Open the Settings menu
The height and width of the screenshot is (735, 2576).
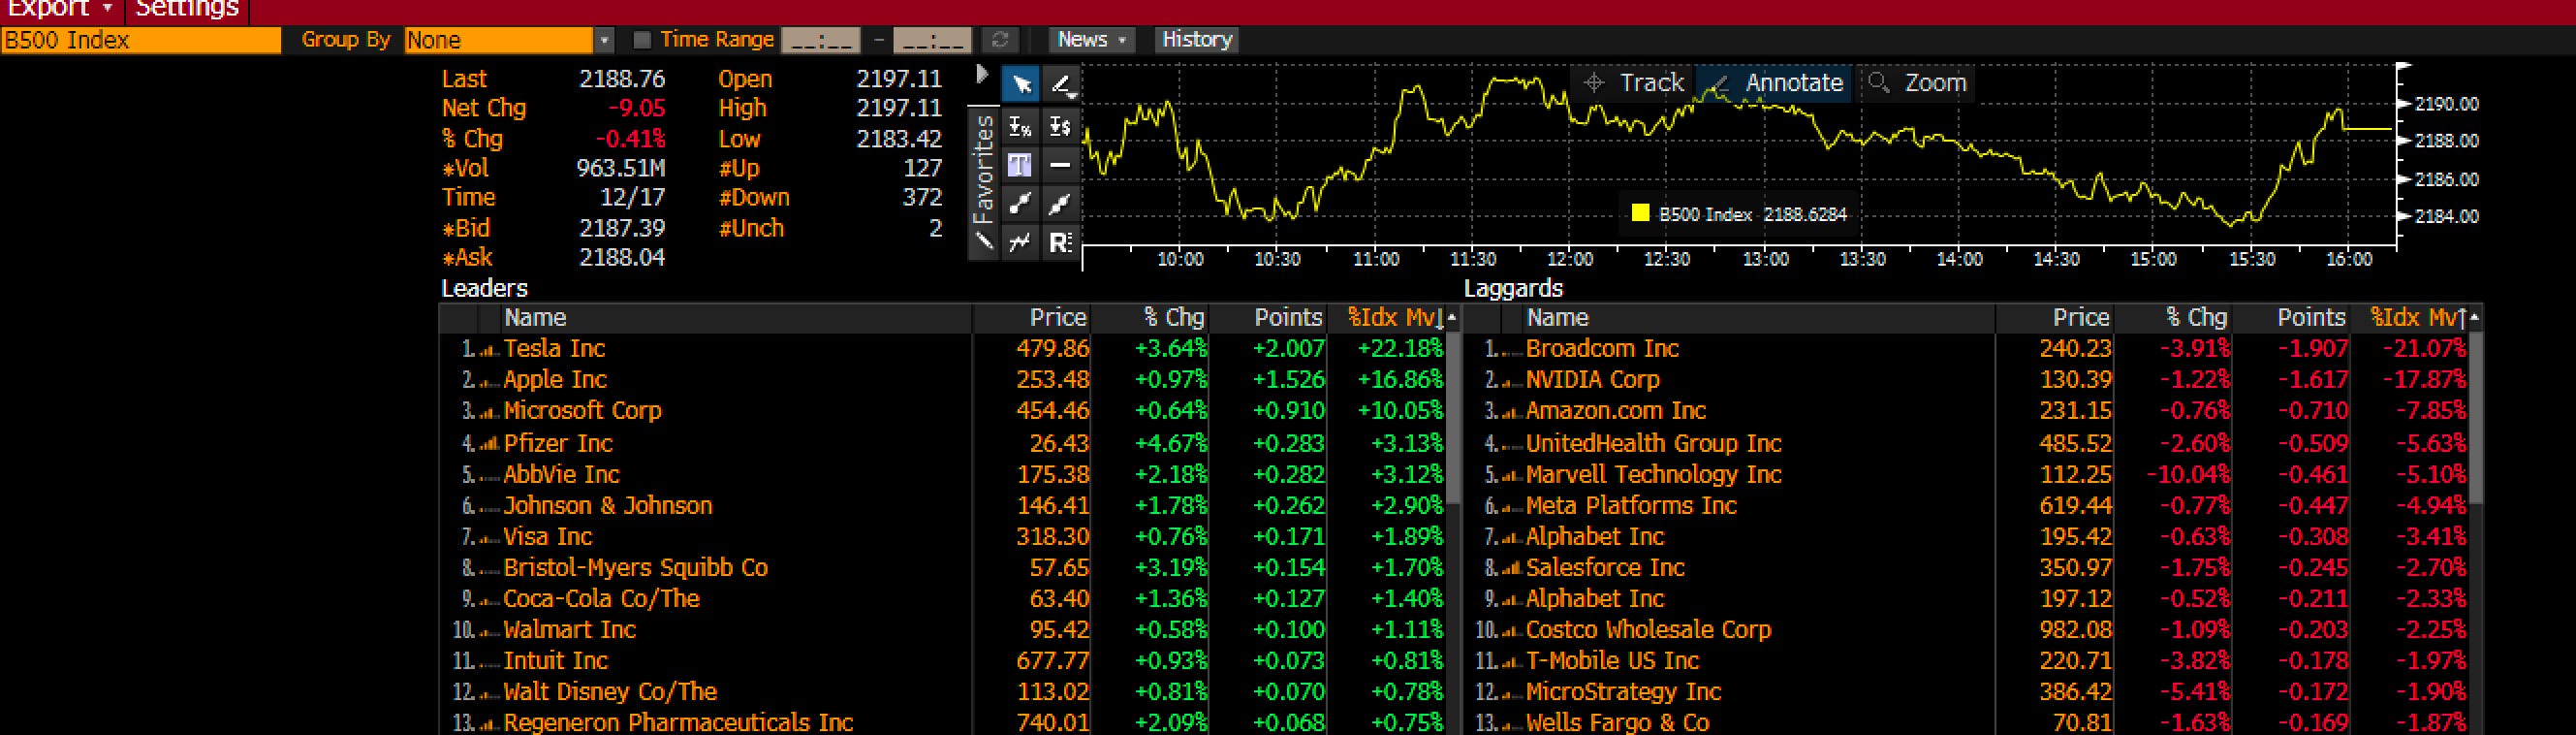pyautogui.click(x=187, y=10)
